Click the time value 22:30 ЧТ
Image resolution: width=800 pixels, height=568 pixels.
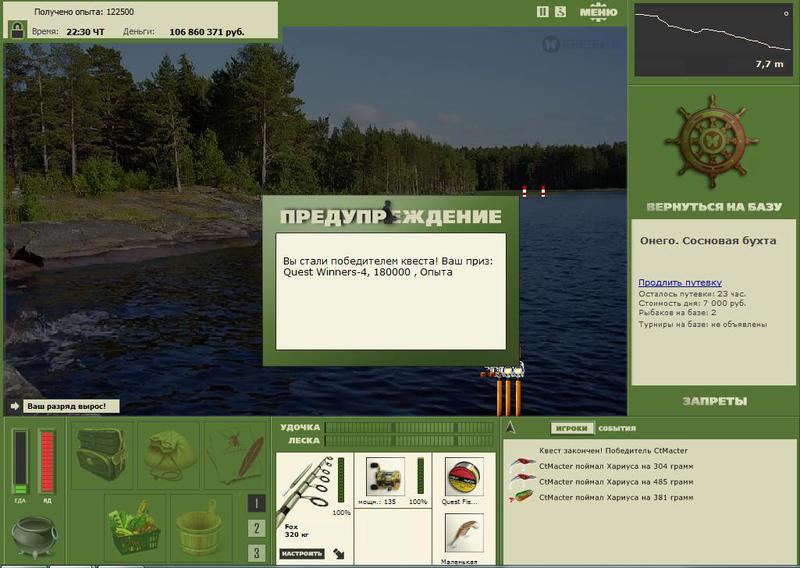(x=85, y=32)
